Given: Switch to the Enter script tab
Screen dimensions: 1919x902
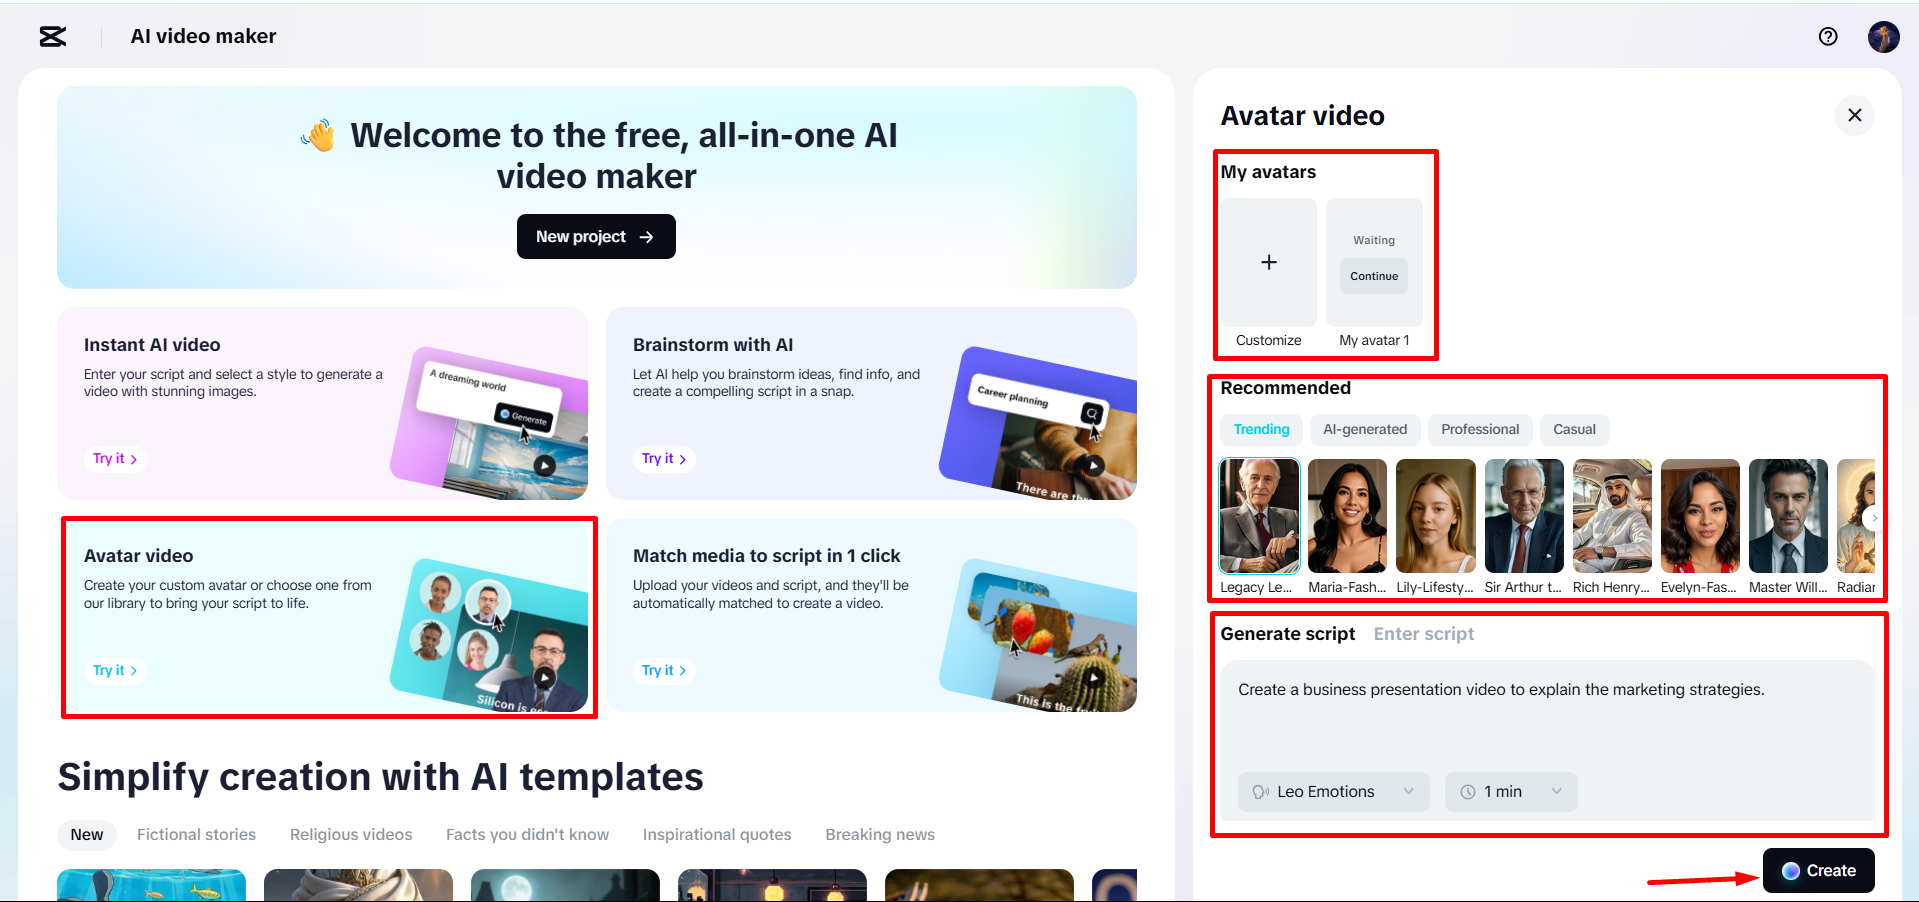Looking at the screenshot, I should [1423, 633].
